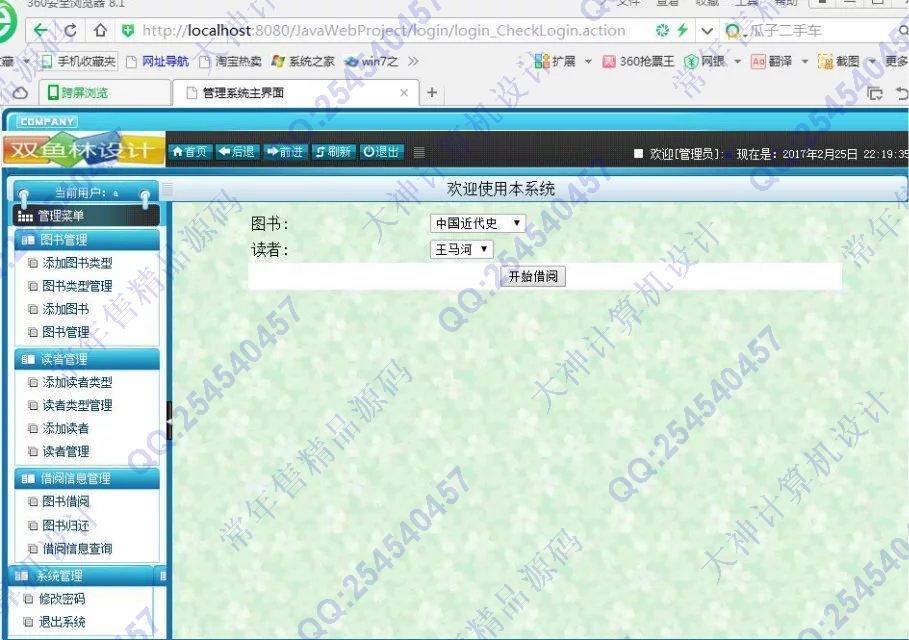This screenshot has height=640, width=909.
Task: Collapse the 系统管理 menu section
Action: pos(81,576)
